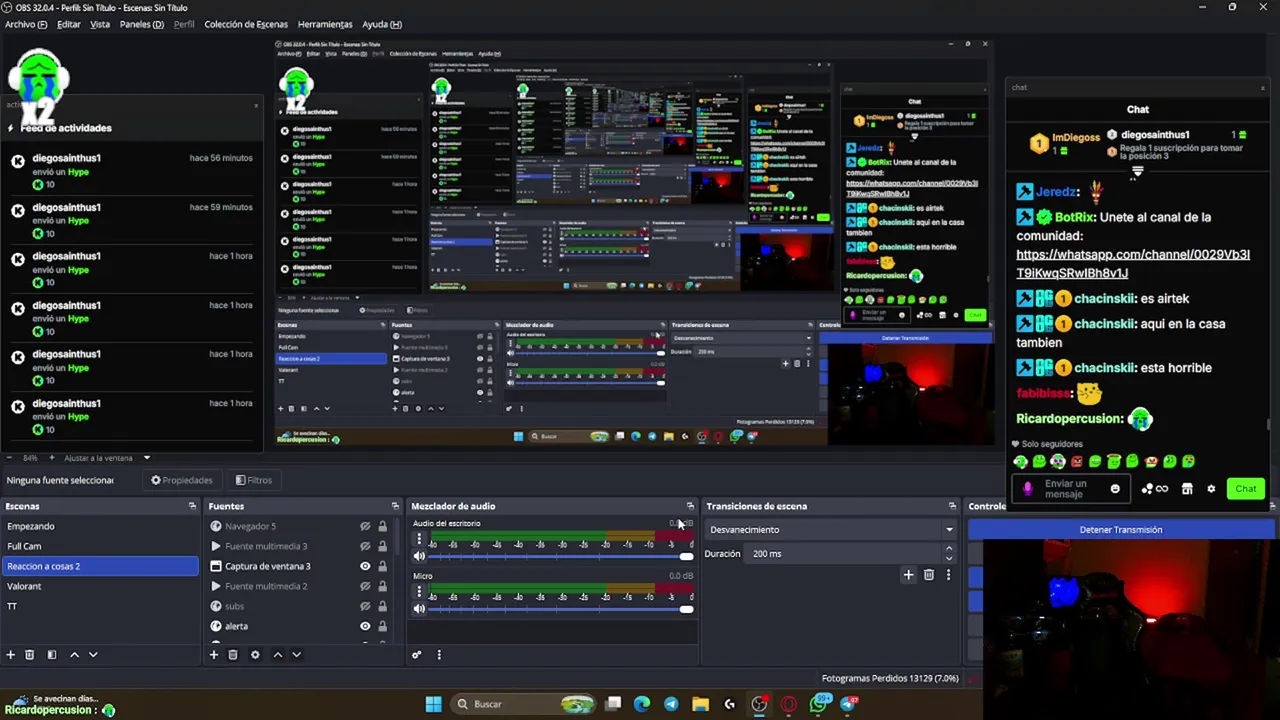The height and width of the screenshot is (720, 1280).
Task: Open audio mixer three-dot menu at bottom
Action: pyautogui.click(x=438, y=655)
